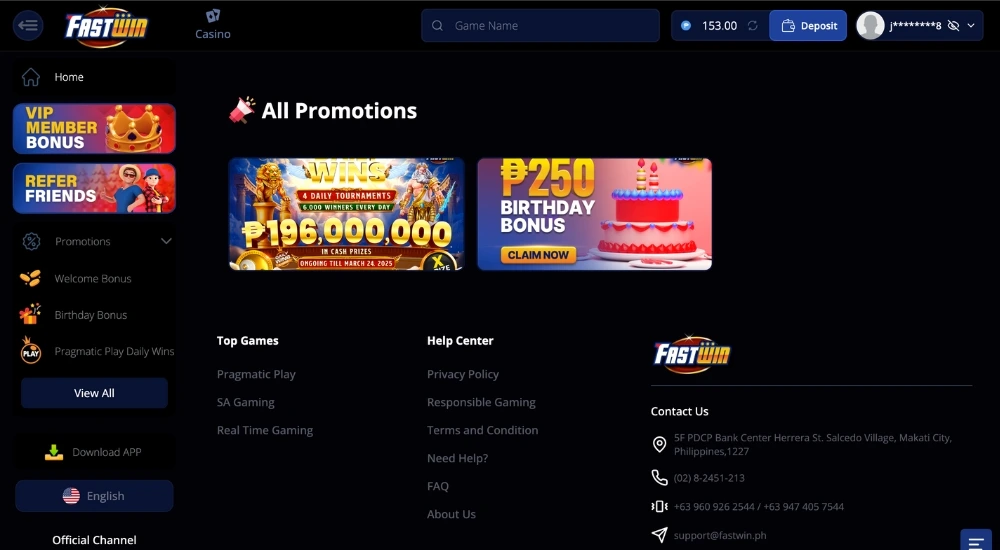Expand the user account dropdown arrow
This screenshot has height=550, width=1000.
[x=971, y=26]
